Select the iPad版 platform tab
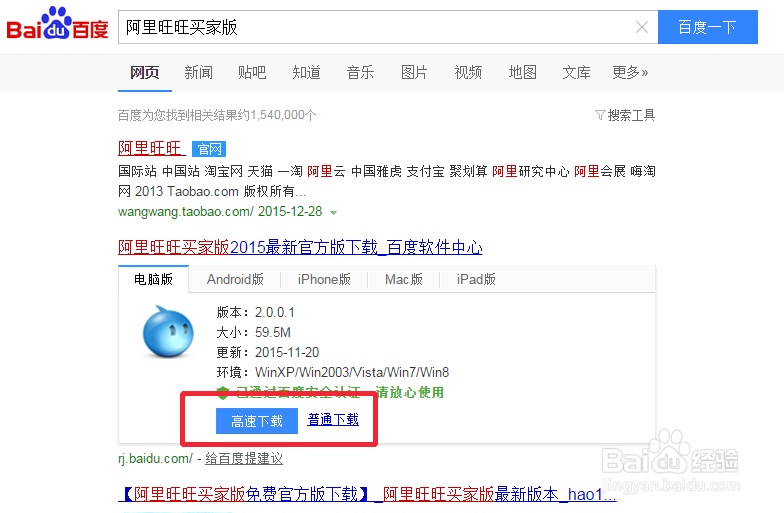The height and width of the screenshot is (513, 784). click(x=476, y=279)
